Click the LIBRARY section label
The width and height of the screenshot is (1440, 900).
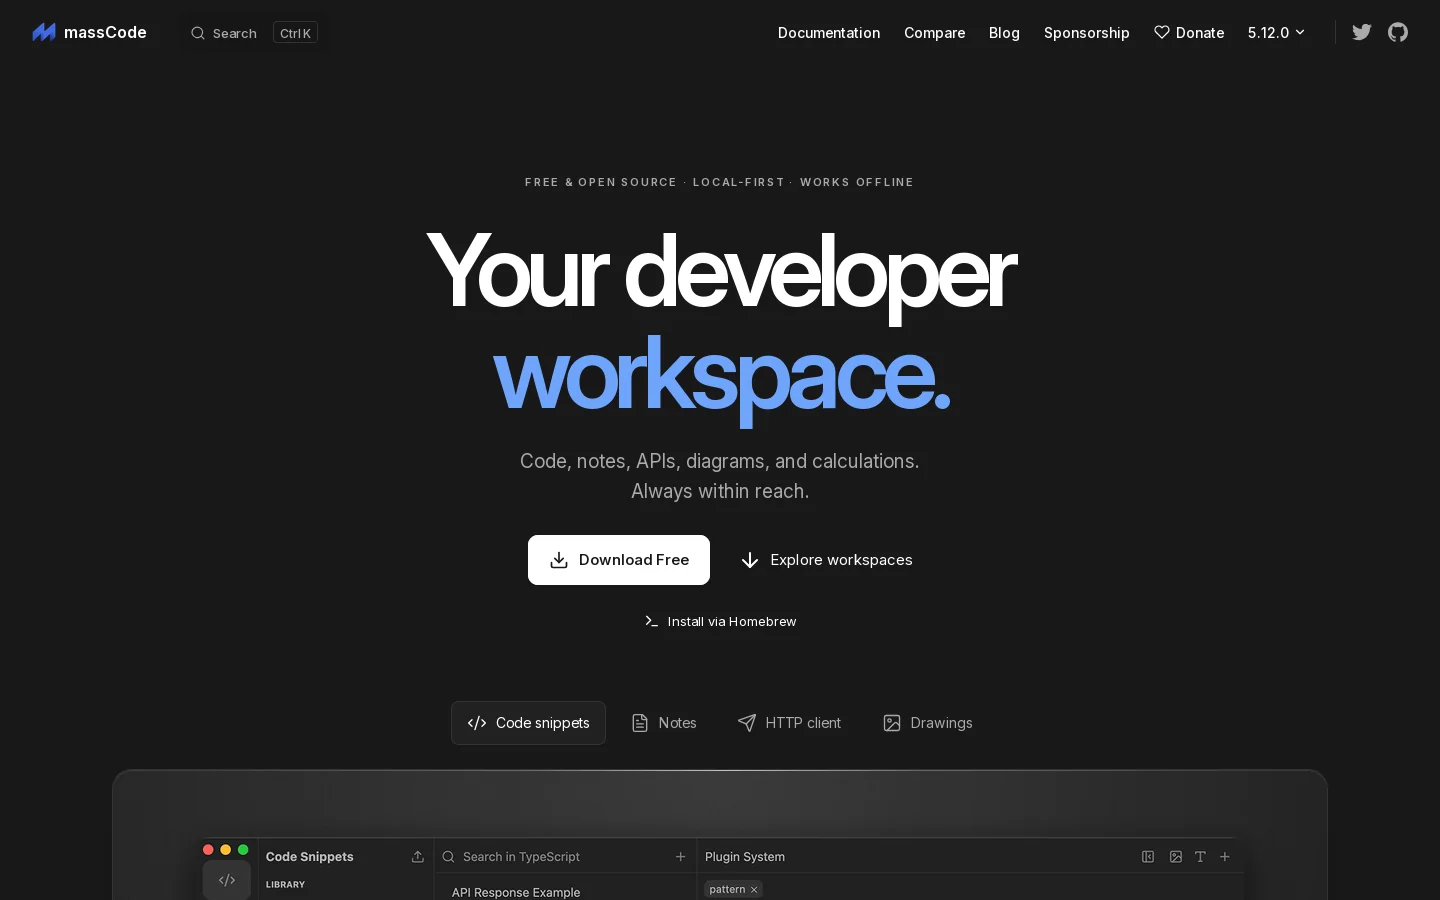click(x=286, y=885)
